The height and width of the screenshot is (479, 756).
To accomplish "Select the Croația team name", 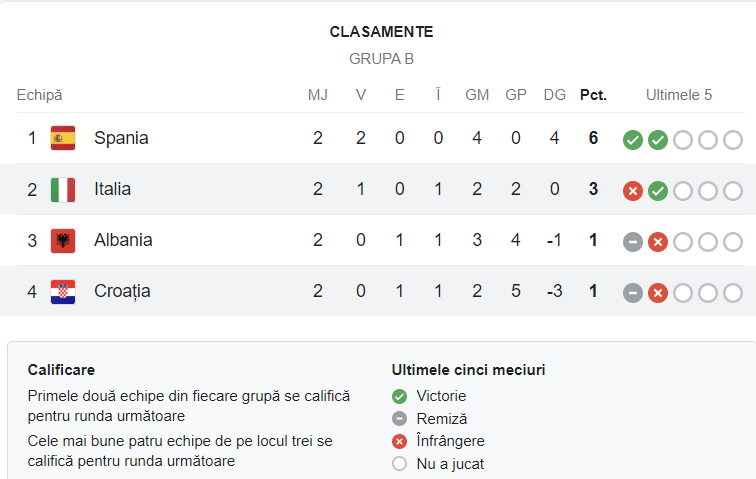I will [122, 291].
